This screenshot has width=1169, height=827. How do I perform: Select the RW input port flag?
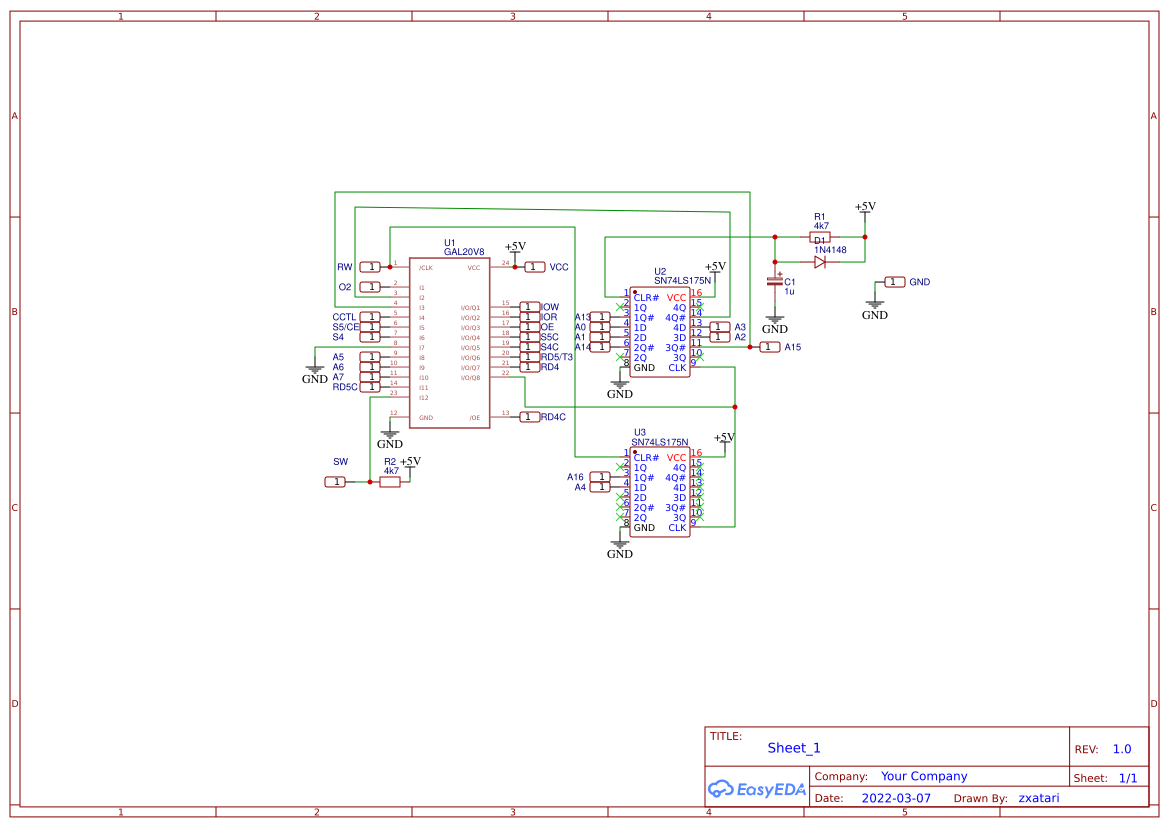[x=368, y=267]
